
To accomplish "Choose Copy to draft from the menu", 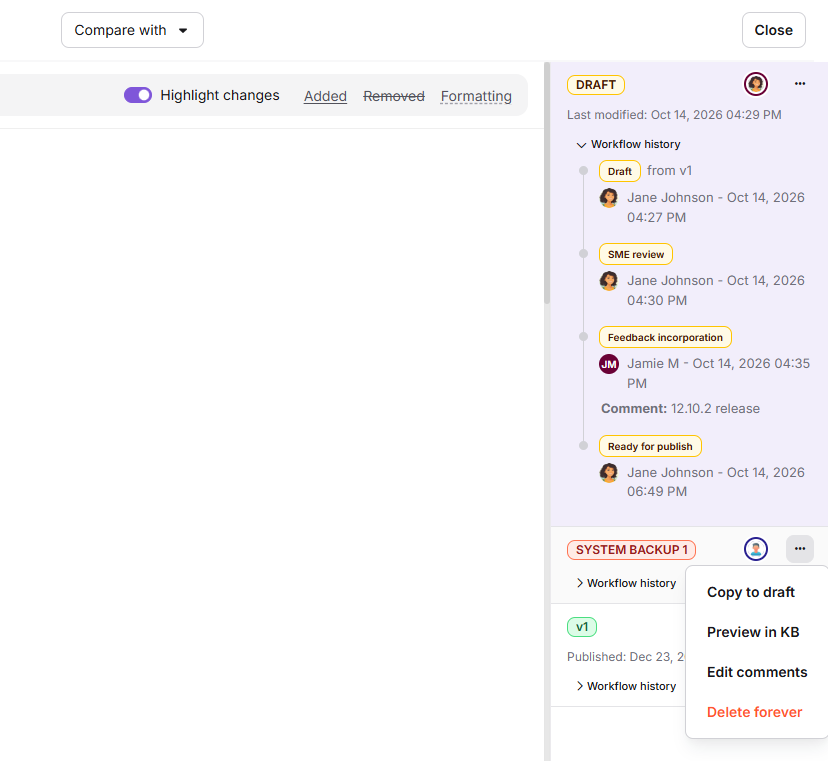I will tap(750, 592).
